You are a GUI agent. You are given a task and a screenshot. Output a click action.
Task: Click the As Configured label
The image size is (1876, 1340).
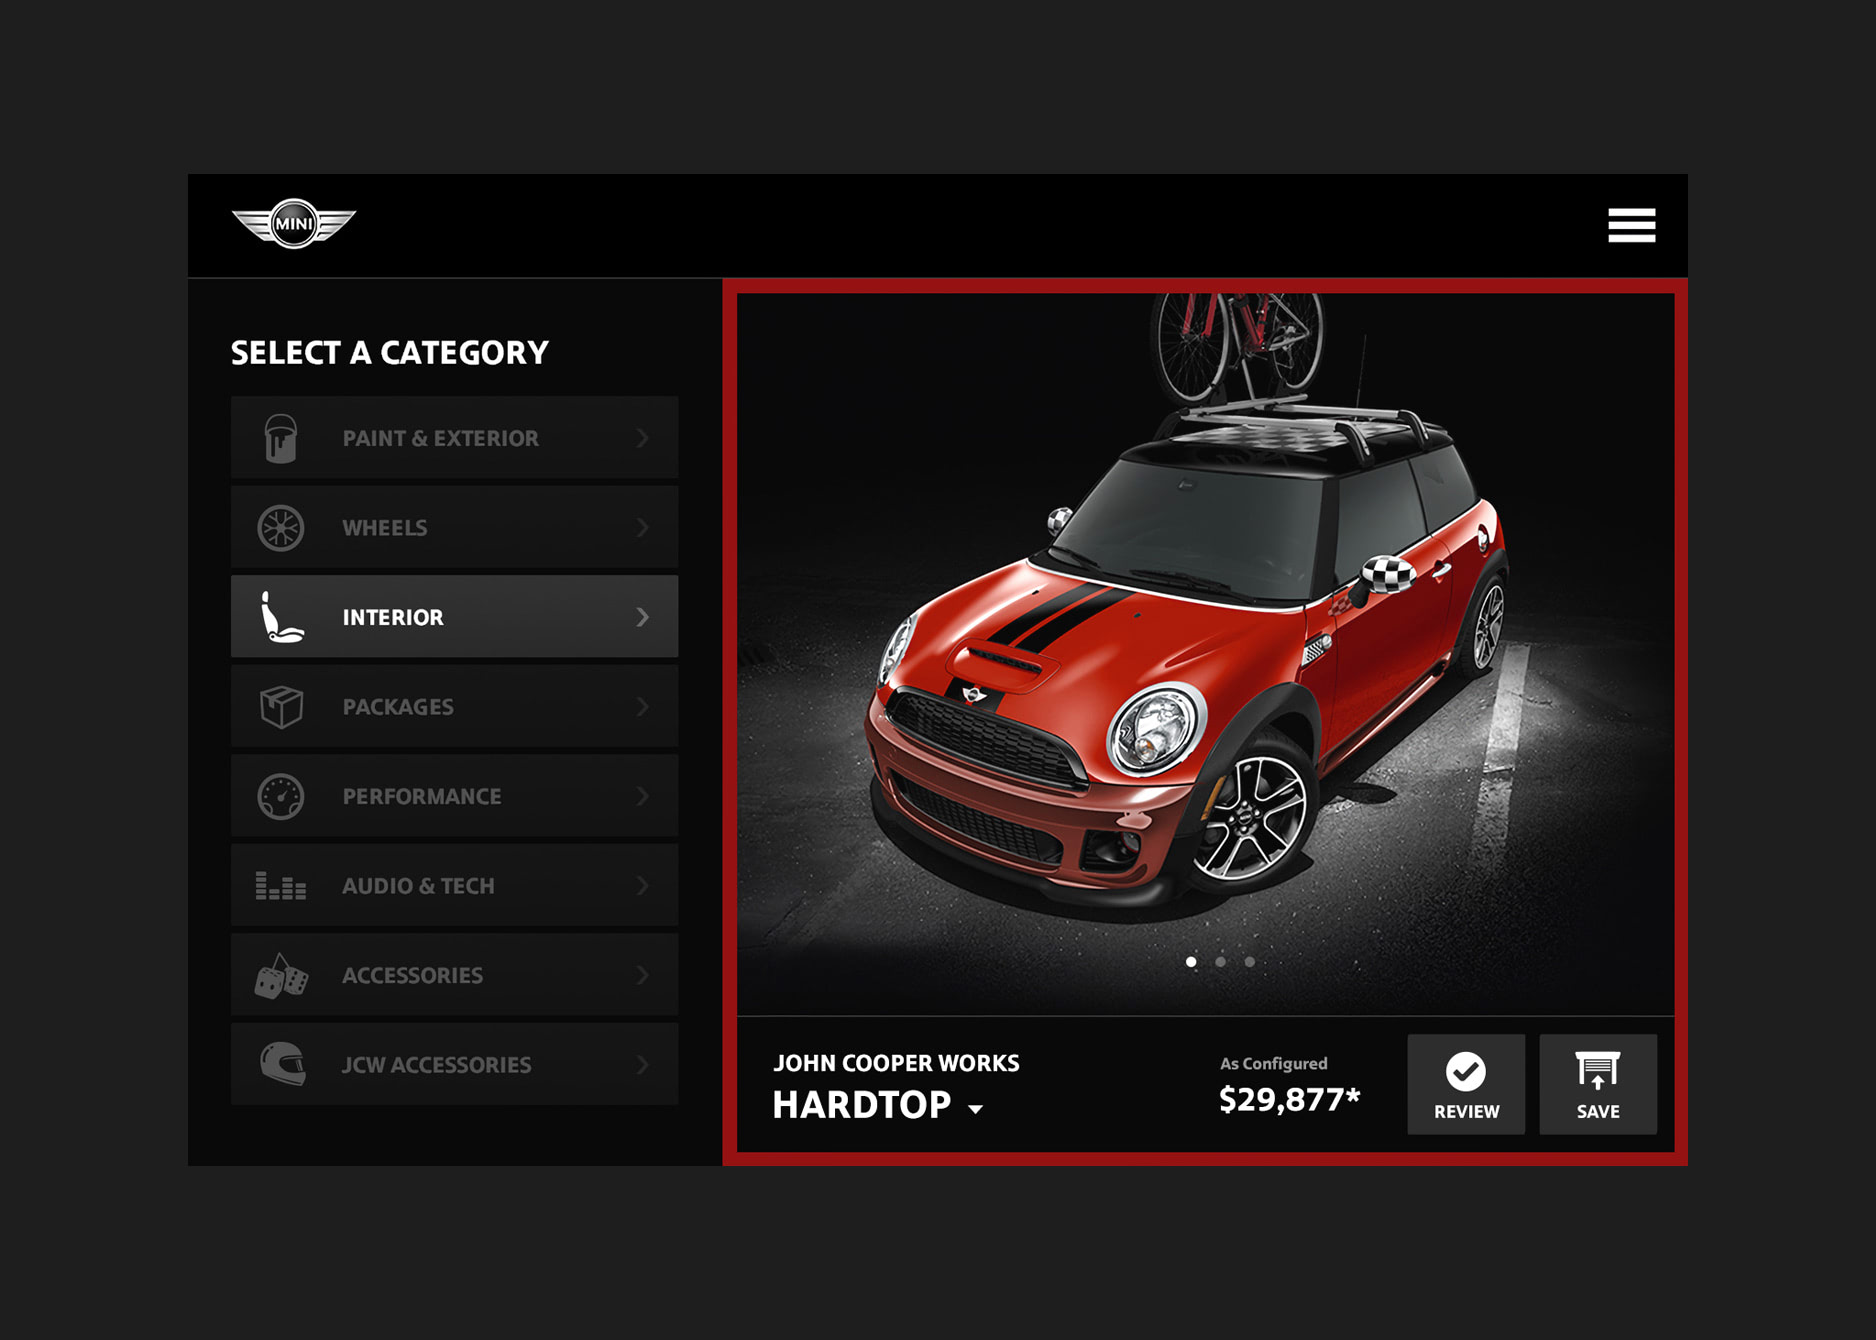click(x=1274, y=1064)
